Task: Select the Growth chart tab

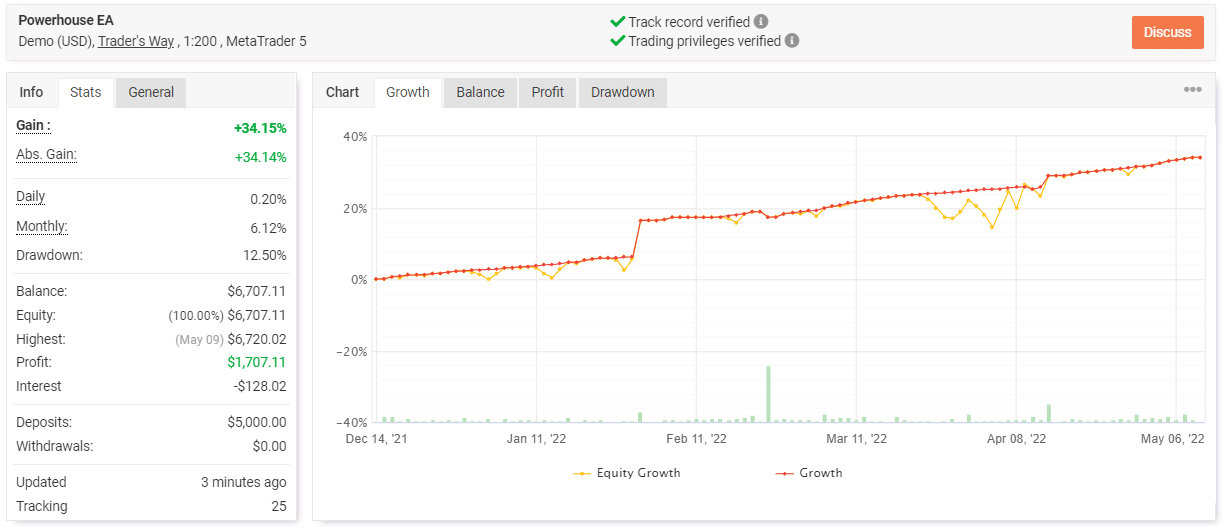Action: click(x=408, y=92)
